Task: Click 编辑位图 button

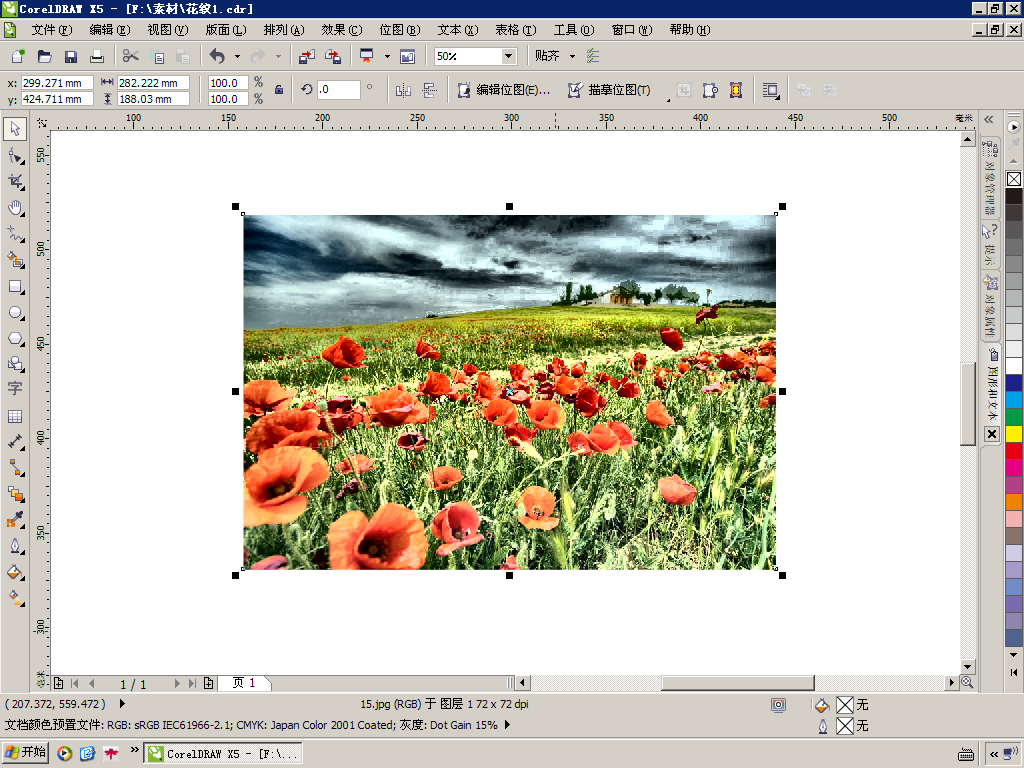Action: tap(504, 90)
